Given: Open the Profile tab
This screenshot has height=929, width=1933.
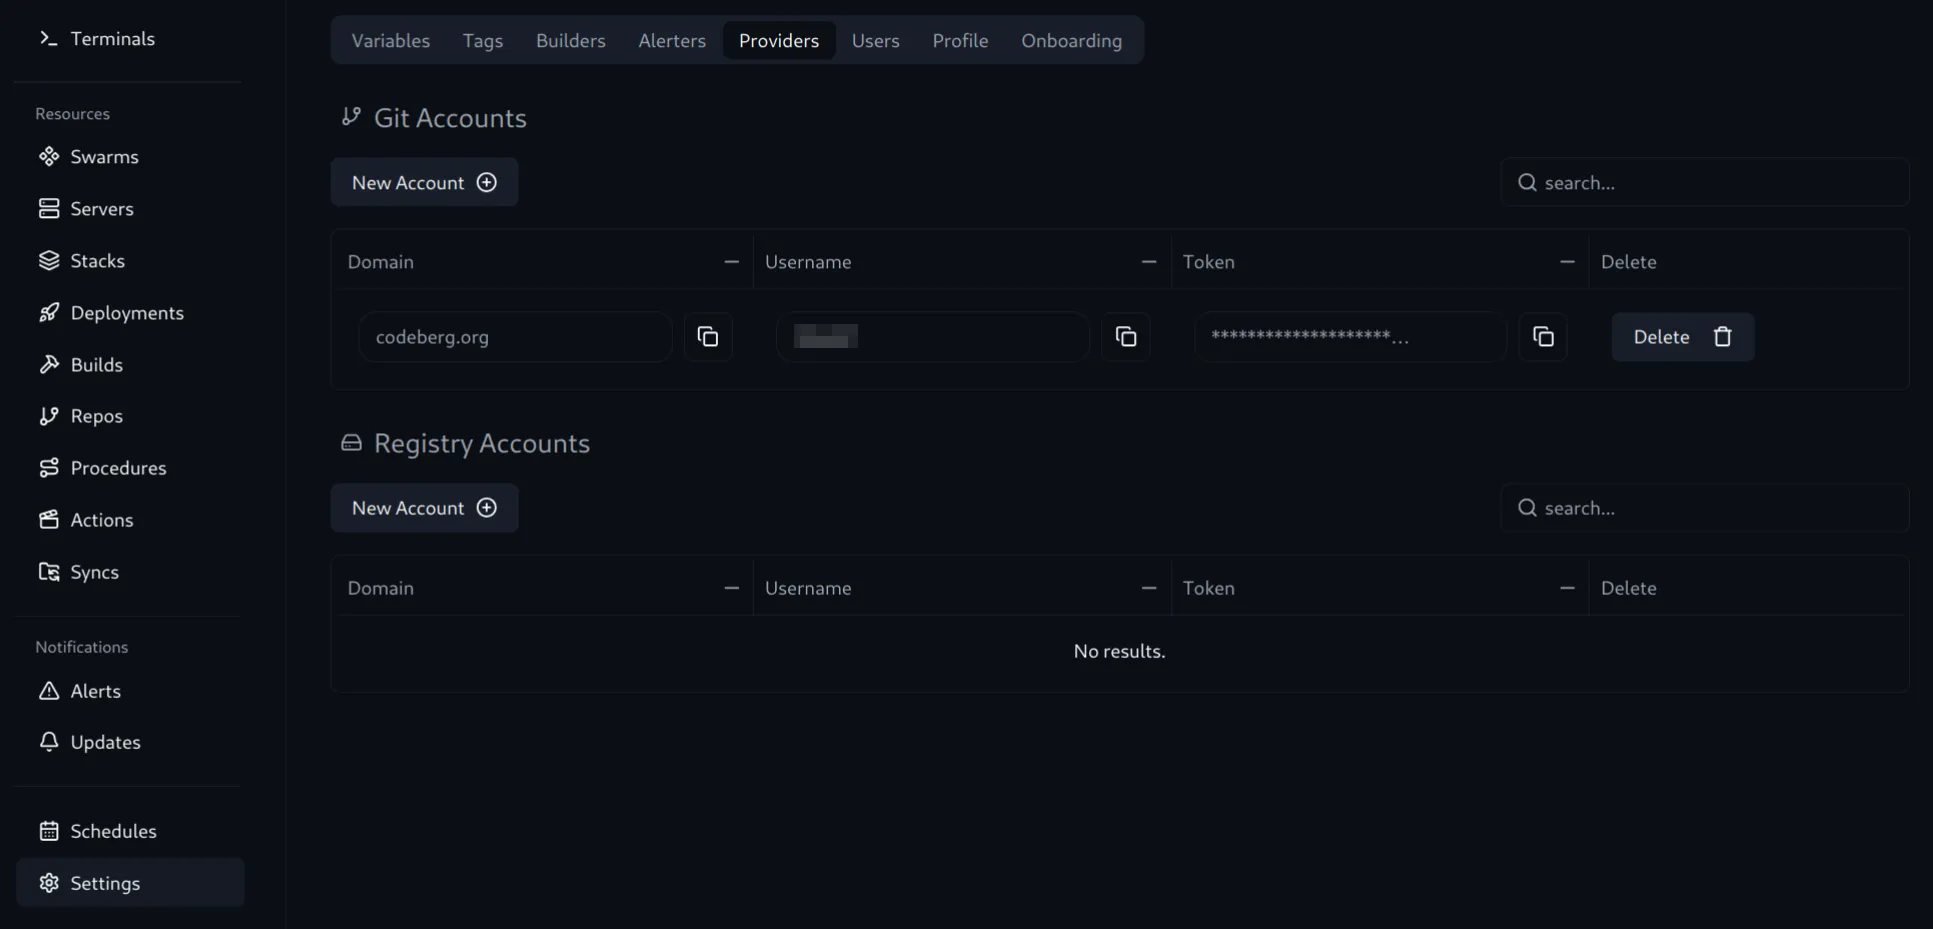Looking at the screenshot, I should (x=960, y=40).
